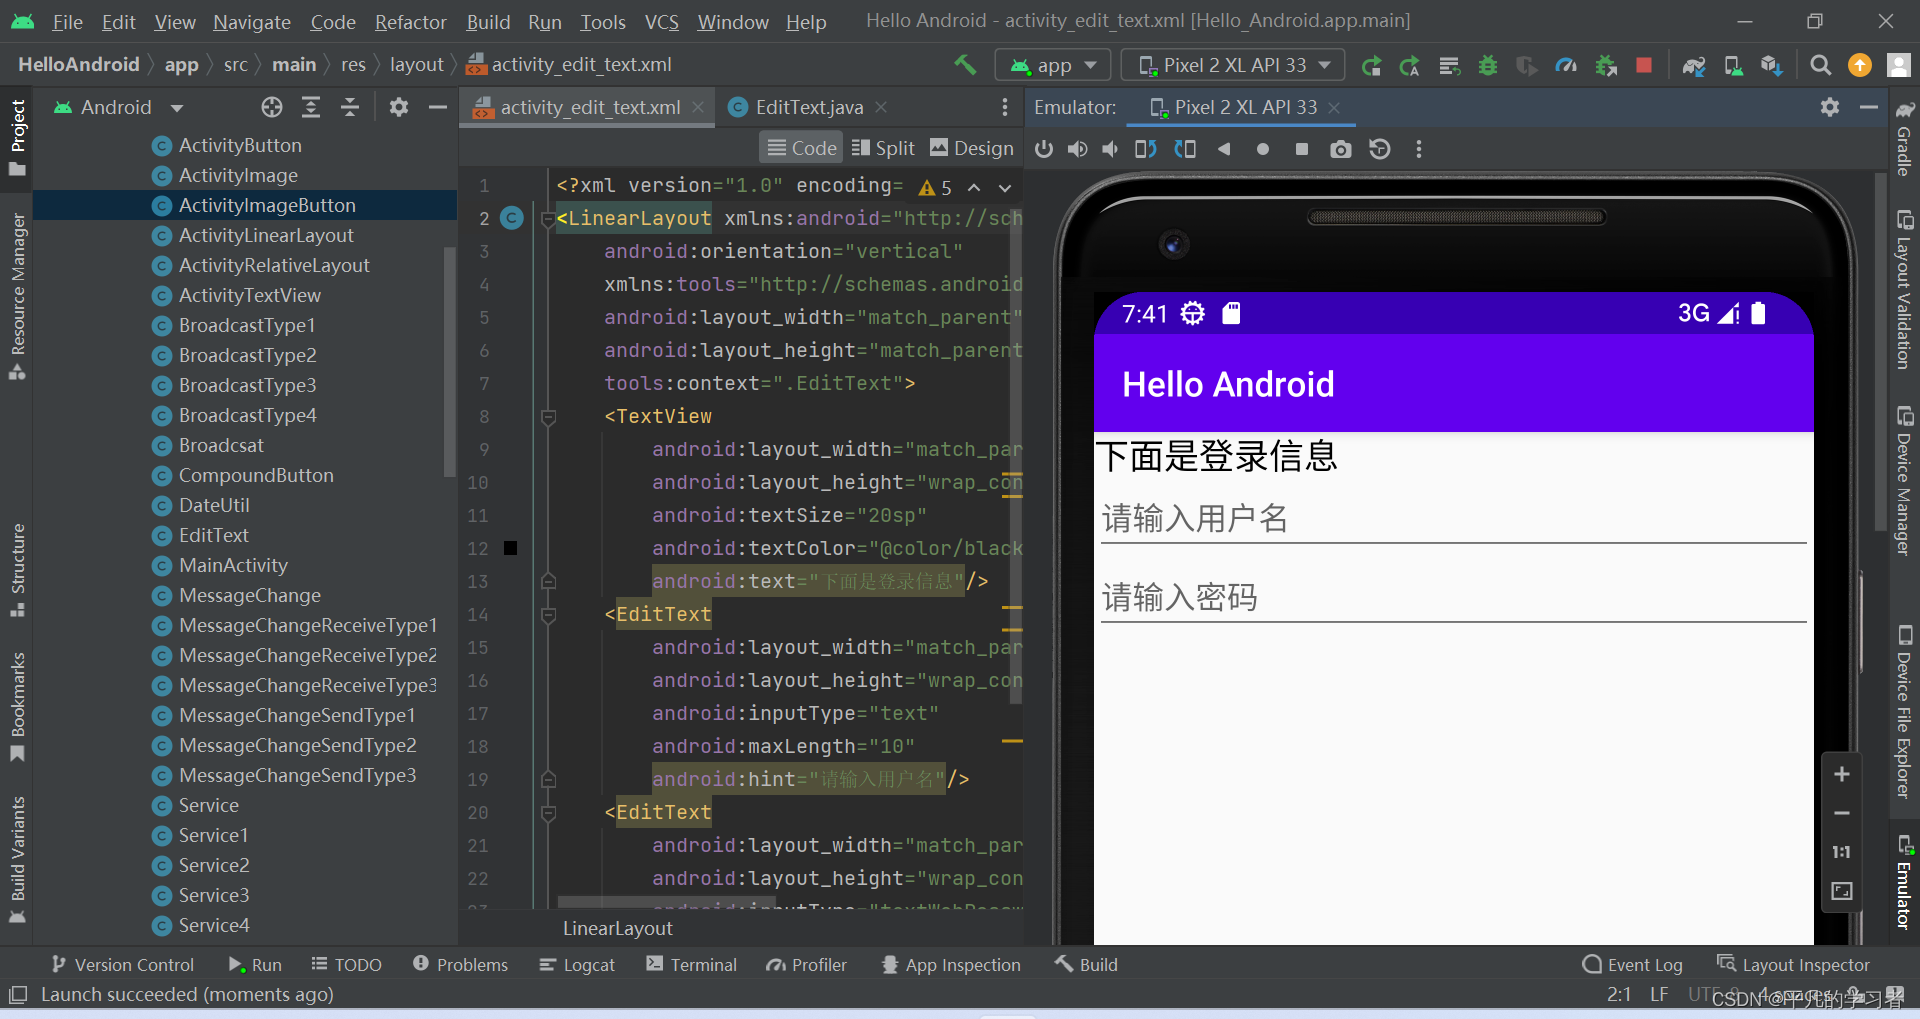Open the Profiler gauge icon in toolbar
The image size is (1920, 1019).
point(1566,65)
